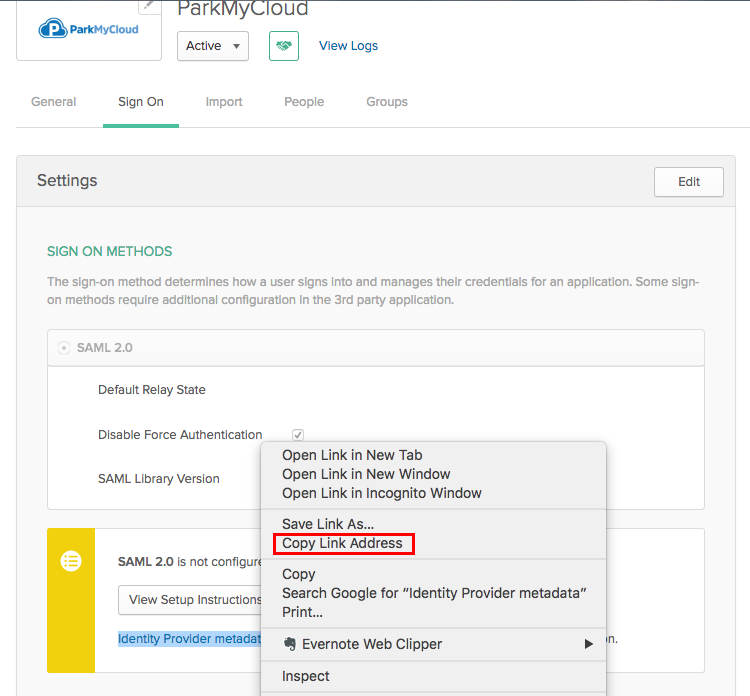Open the Active status dropdown

[213, 46]
